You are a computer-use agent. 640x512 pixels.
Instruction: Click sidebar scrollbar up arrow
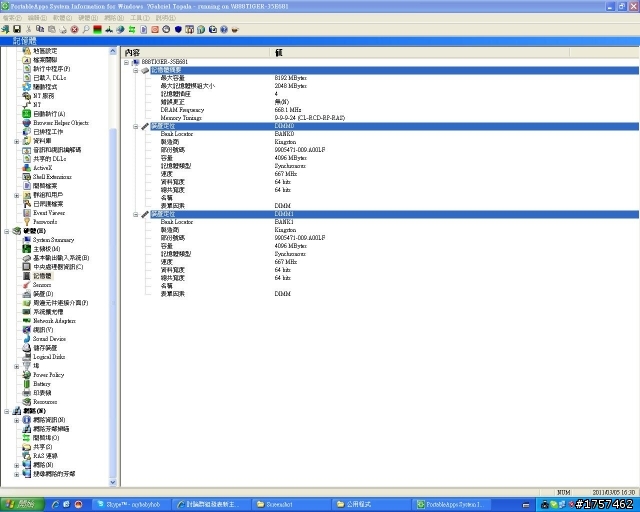click(113, 51)
